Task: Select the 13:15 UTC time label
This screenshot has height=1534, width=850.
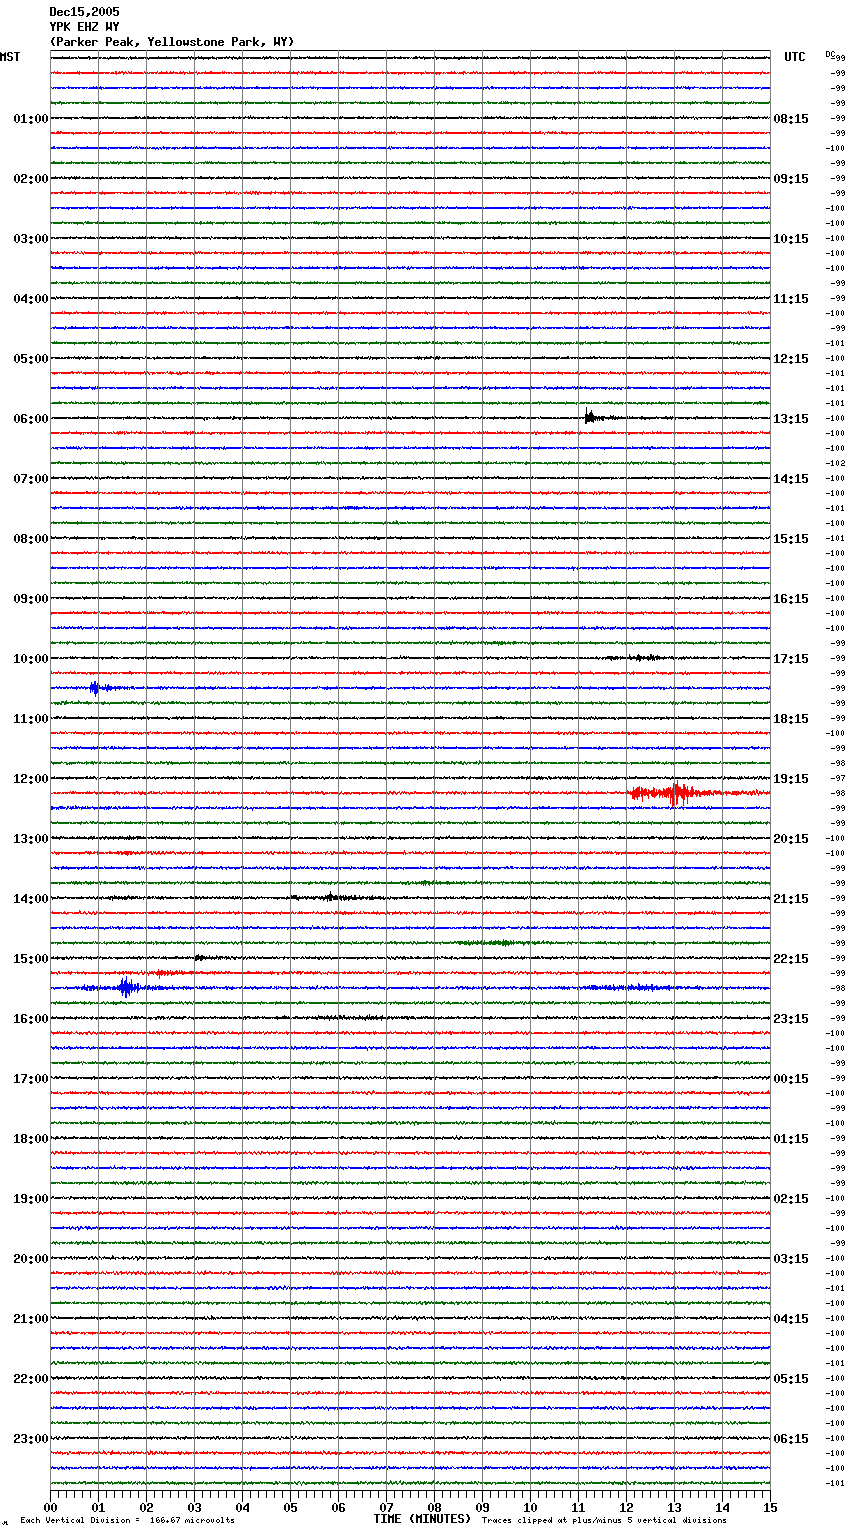Action: [x=791, y=419]
